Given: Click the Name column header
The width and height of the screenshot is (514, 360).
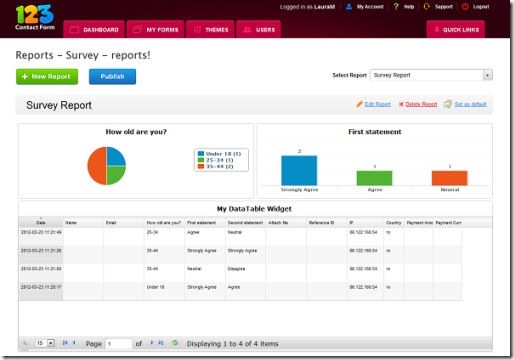Looking at the screenshot, I should pyautogui.click(x=83, y=222).
